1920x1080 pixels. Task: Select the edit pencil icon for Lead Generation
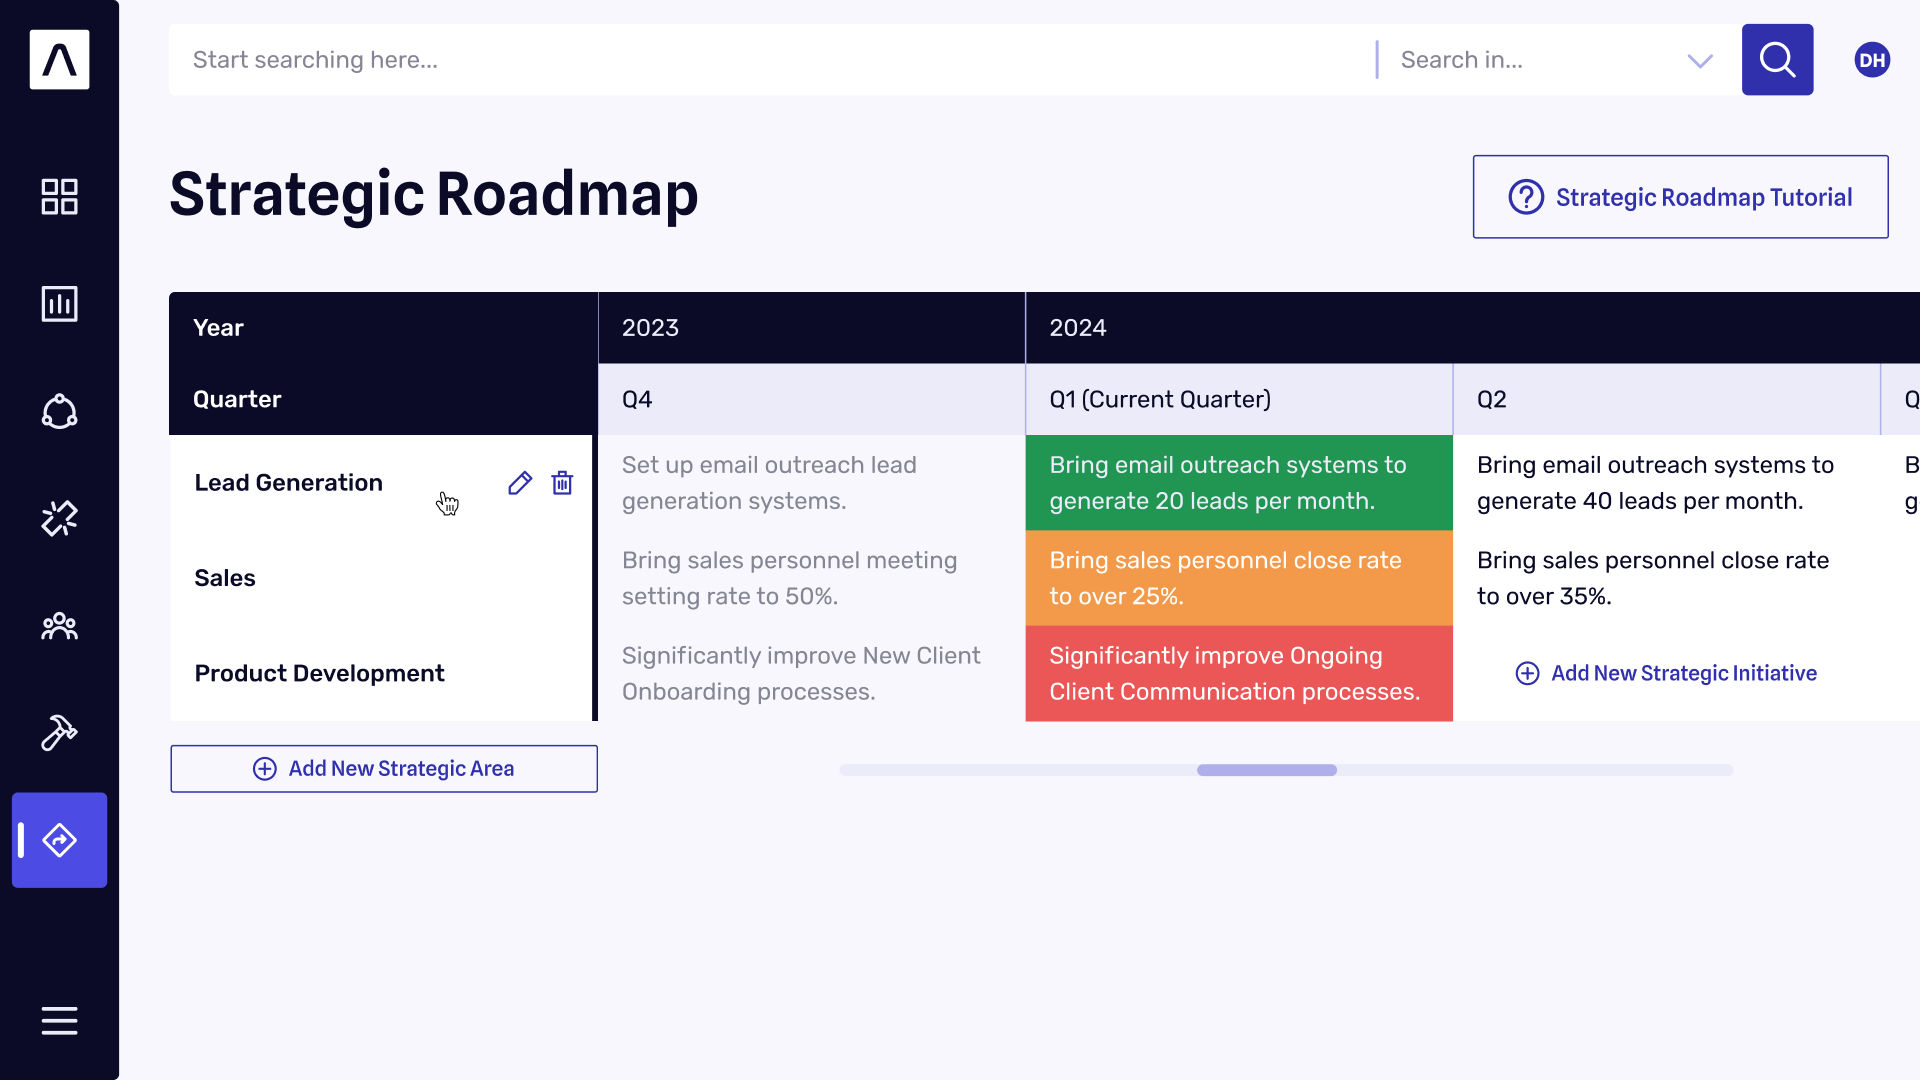pyautogui.click(x=520, y=483)
